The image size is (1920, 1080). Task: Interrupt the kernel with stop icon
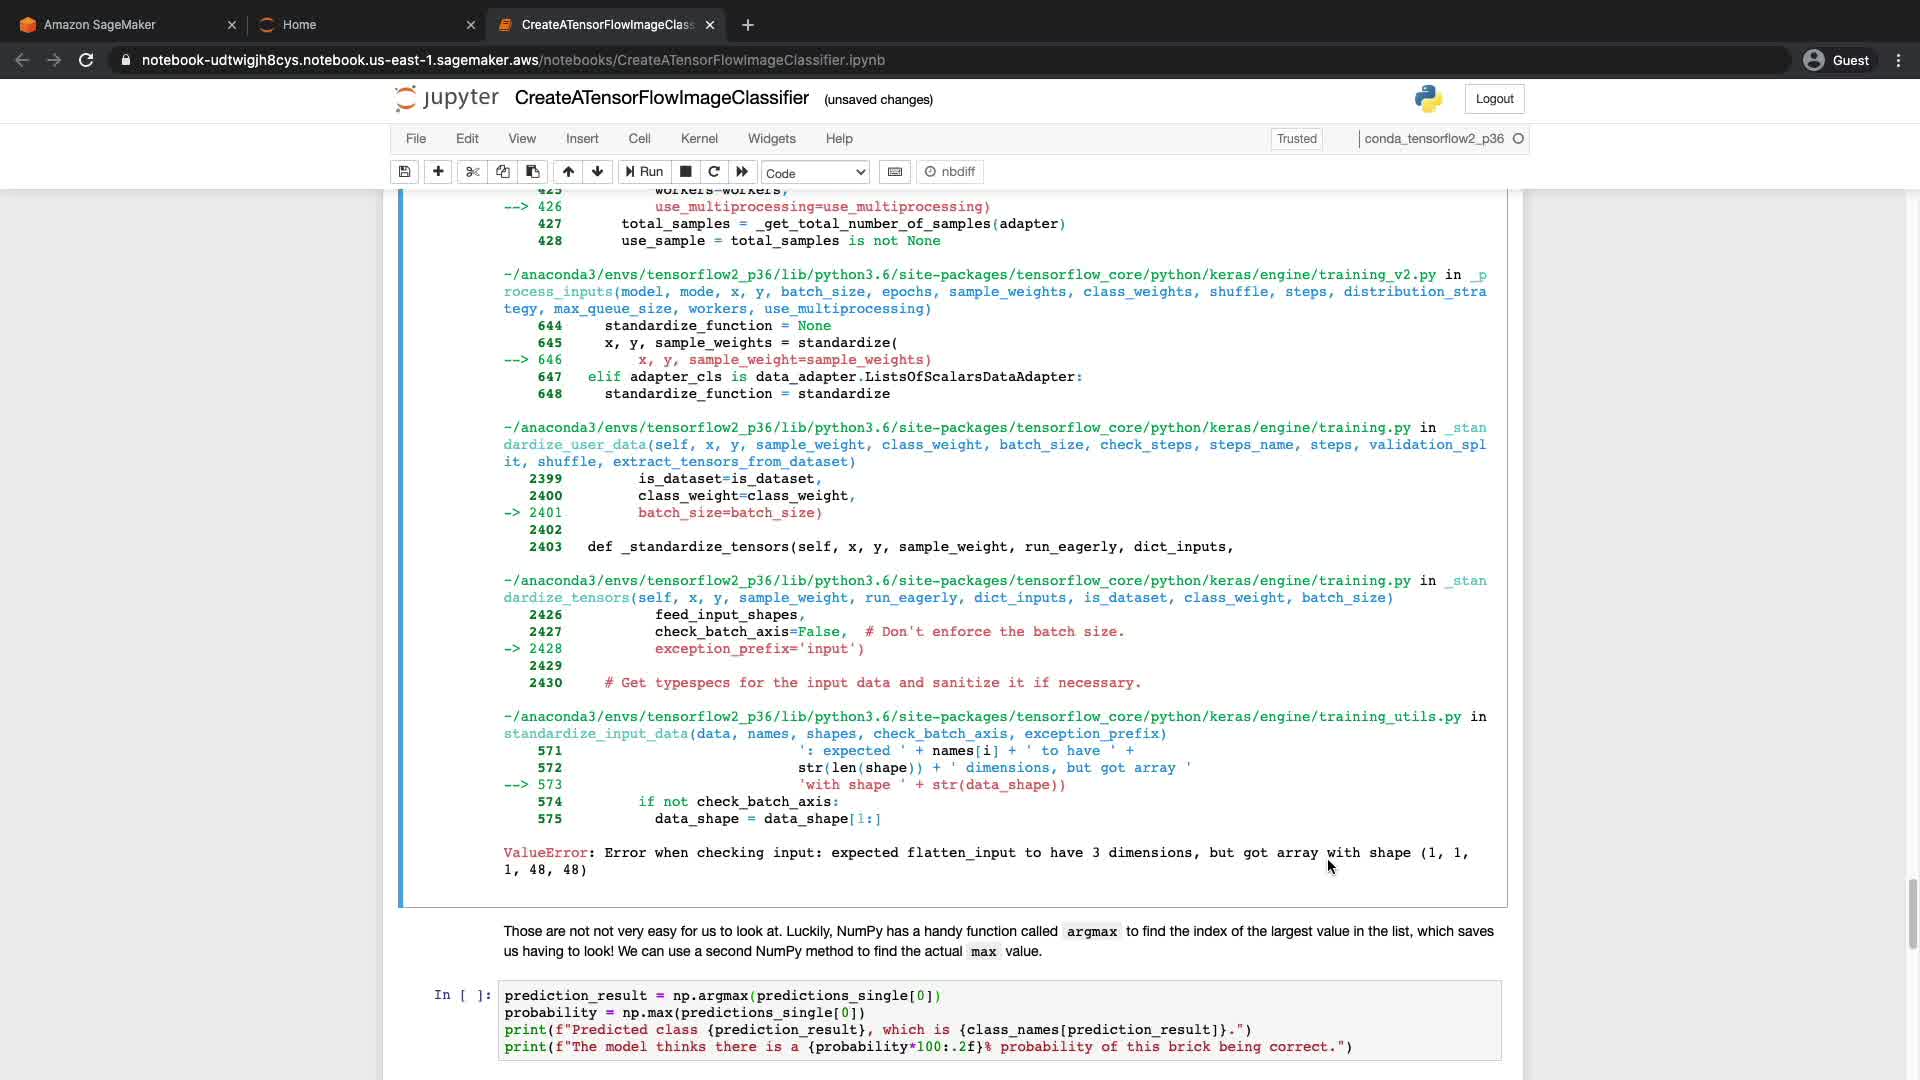686,172
